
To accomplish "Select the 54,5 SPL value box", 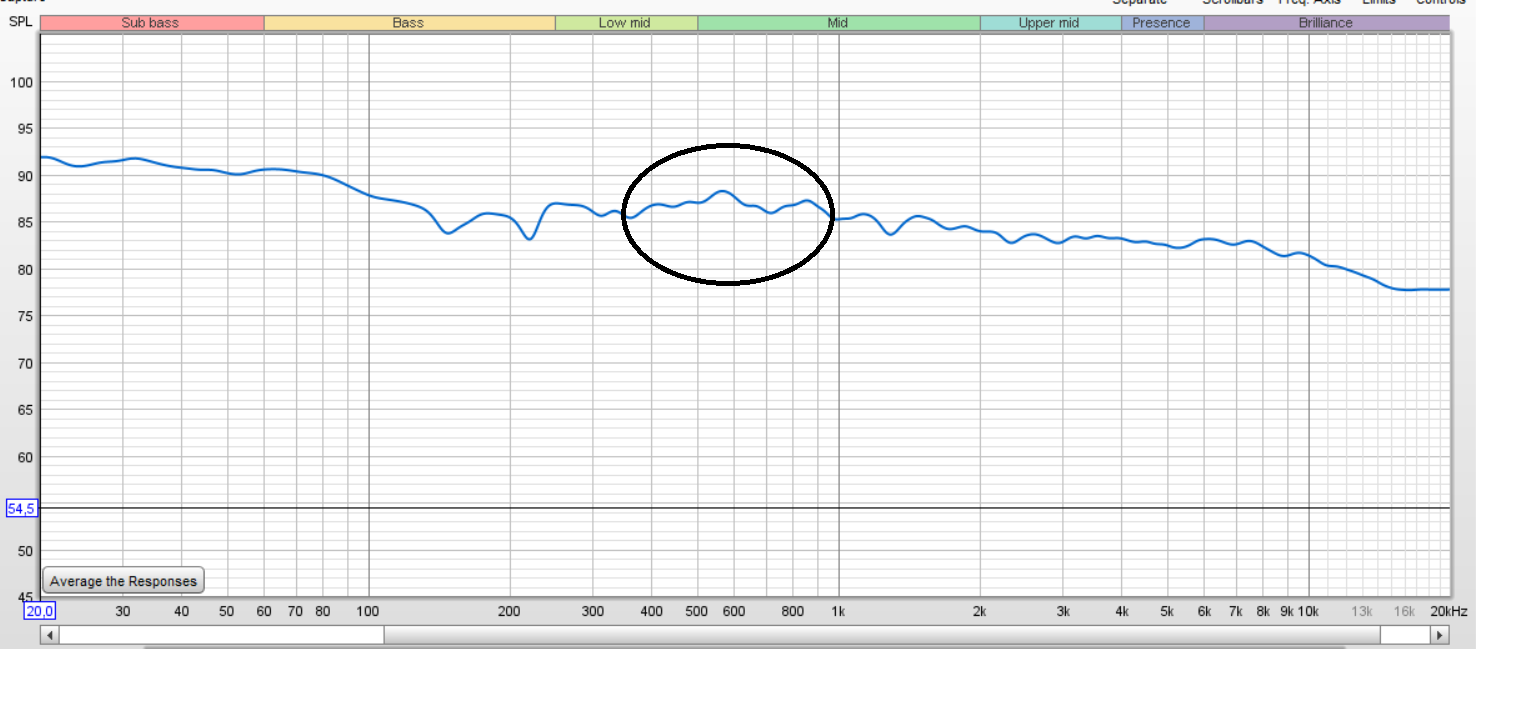I will click(22, 509).
